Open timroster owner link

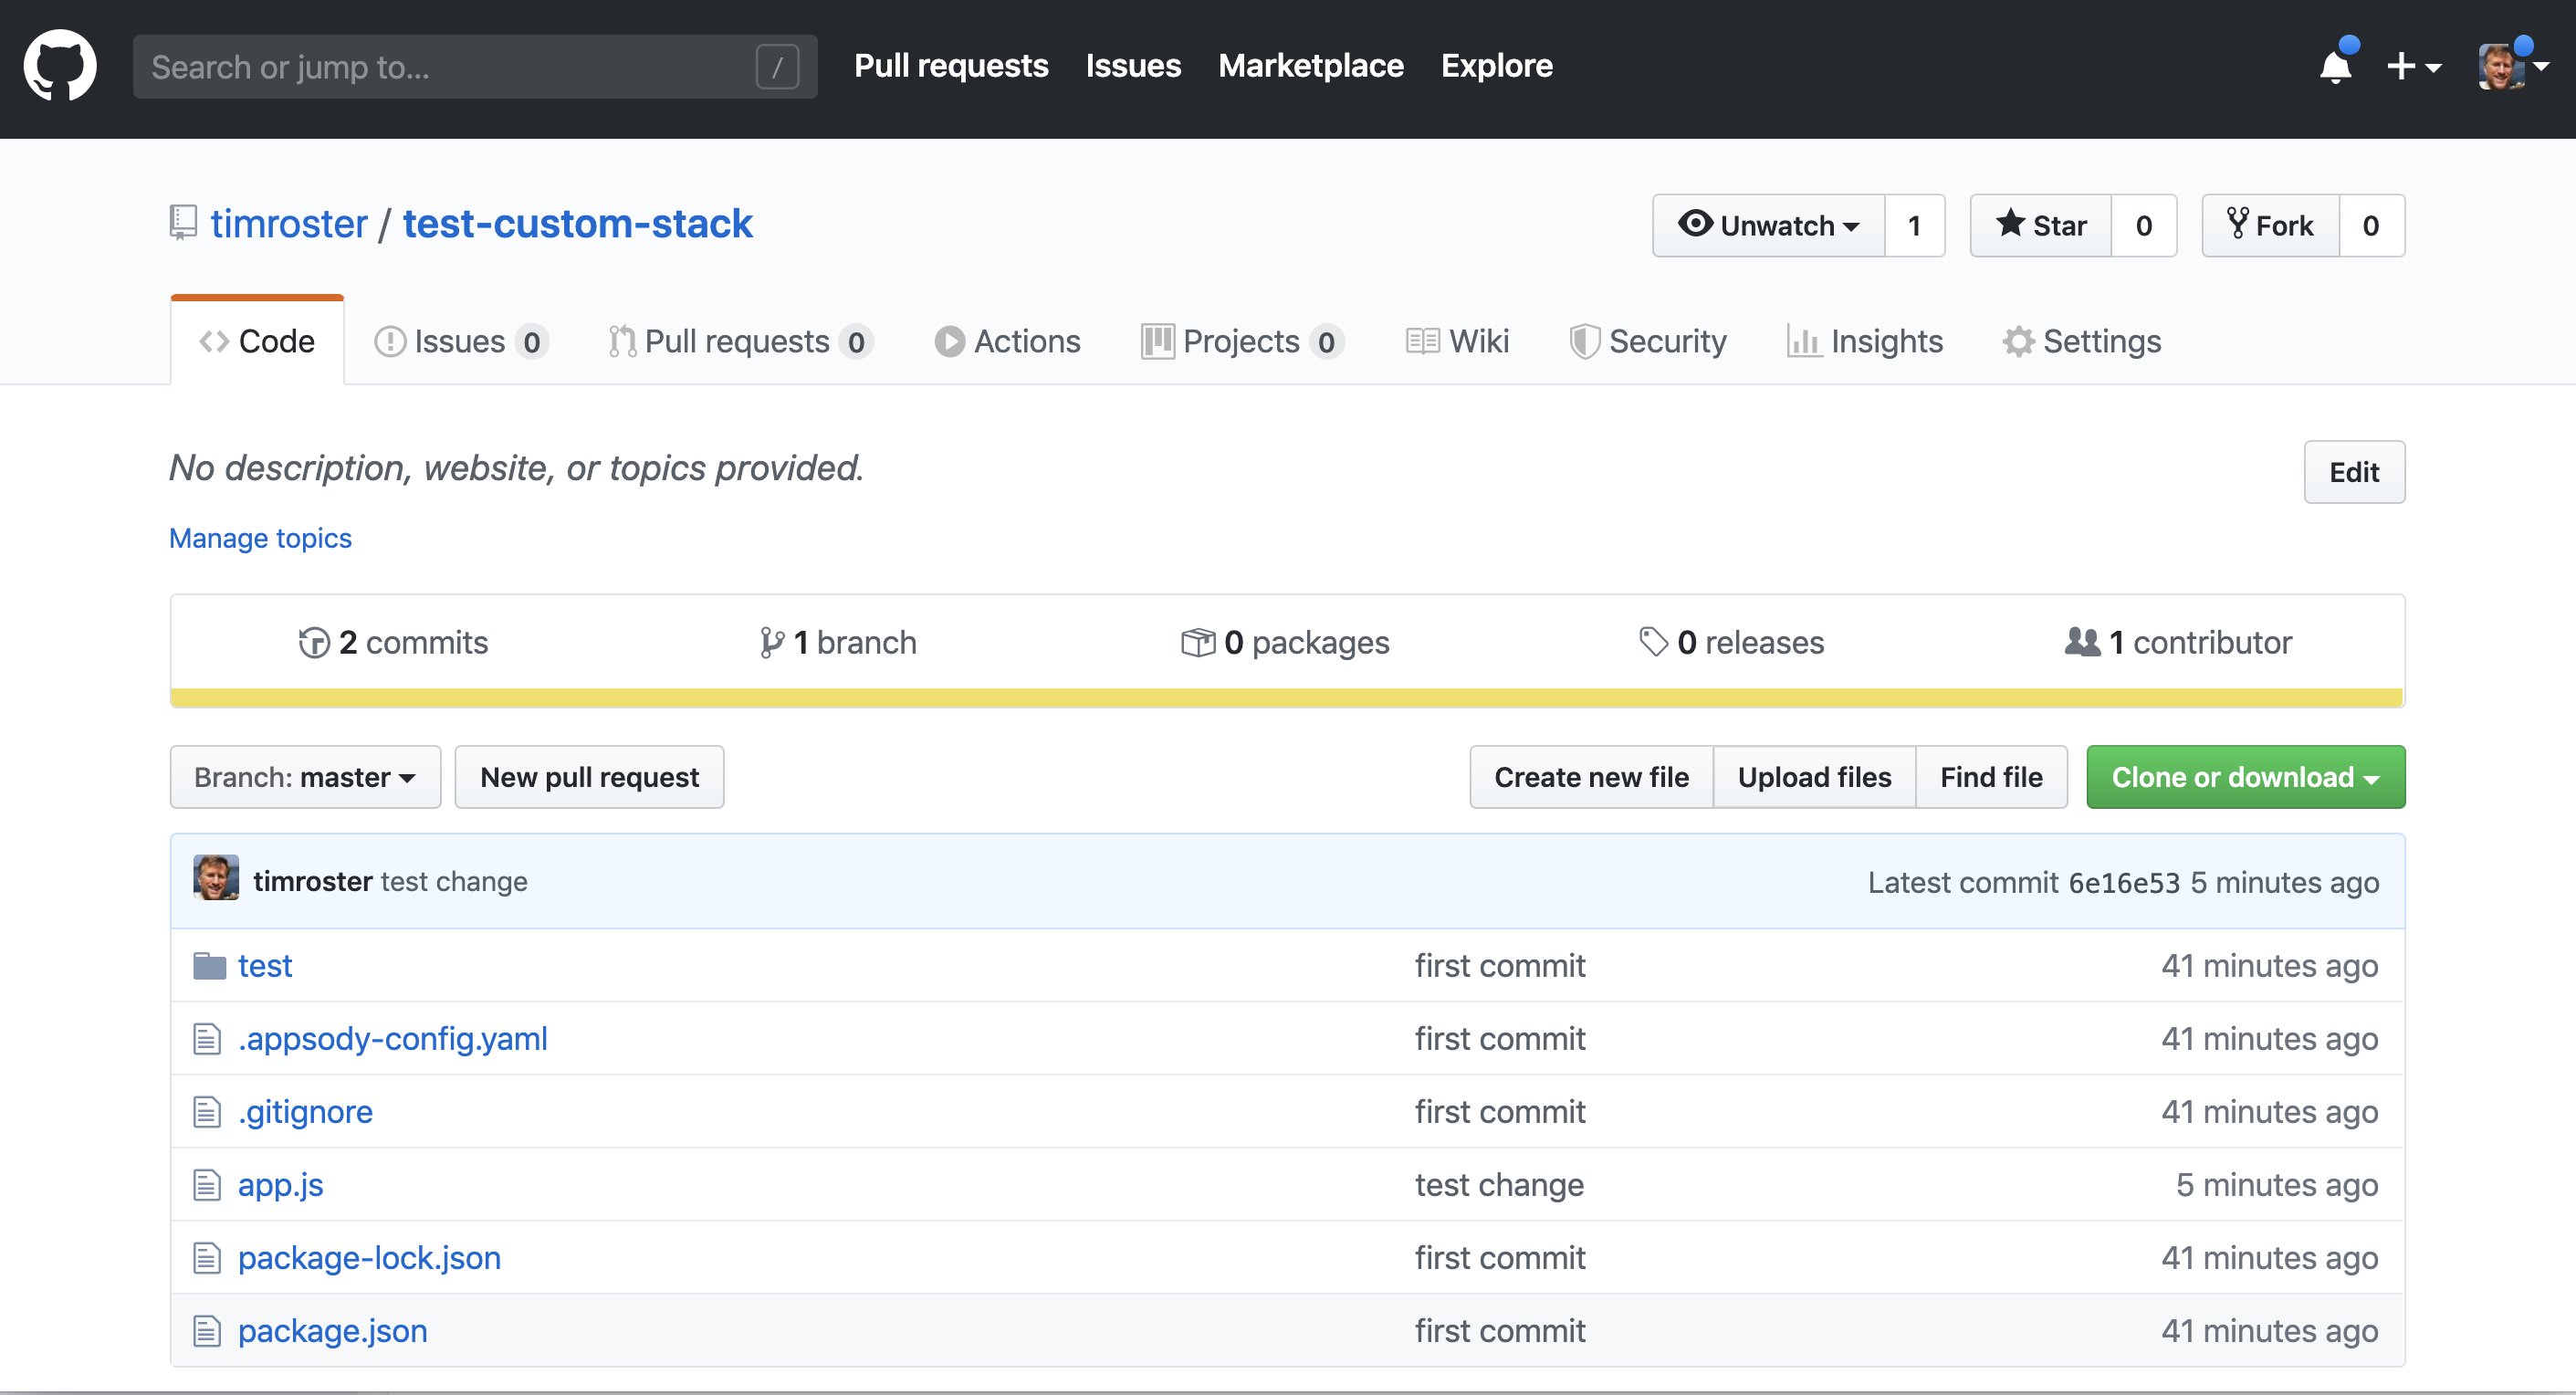[x=289, y=223]
